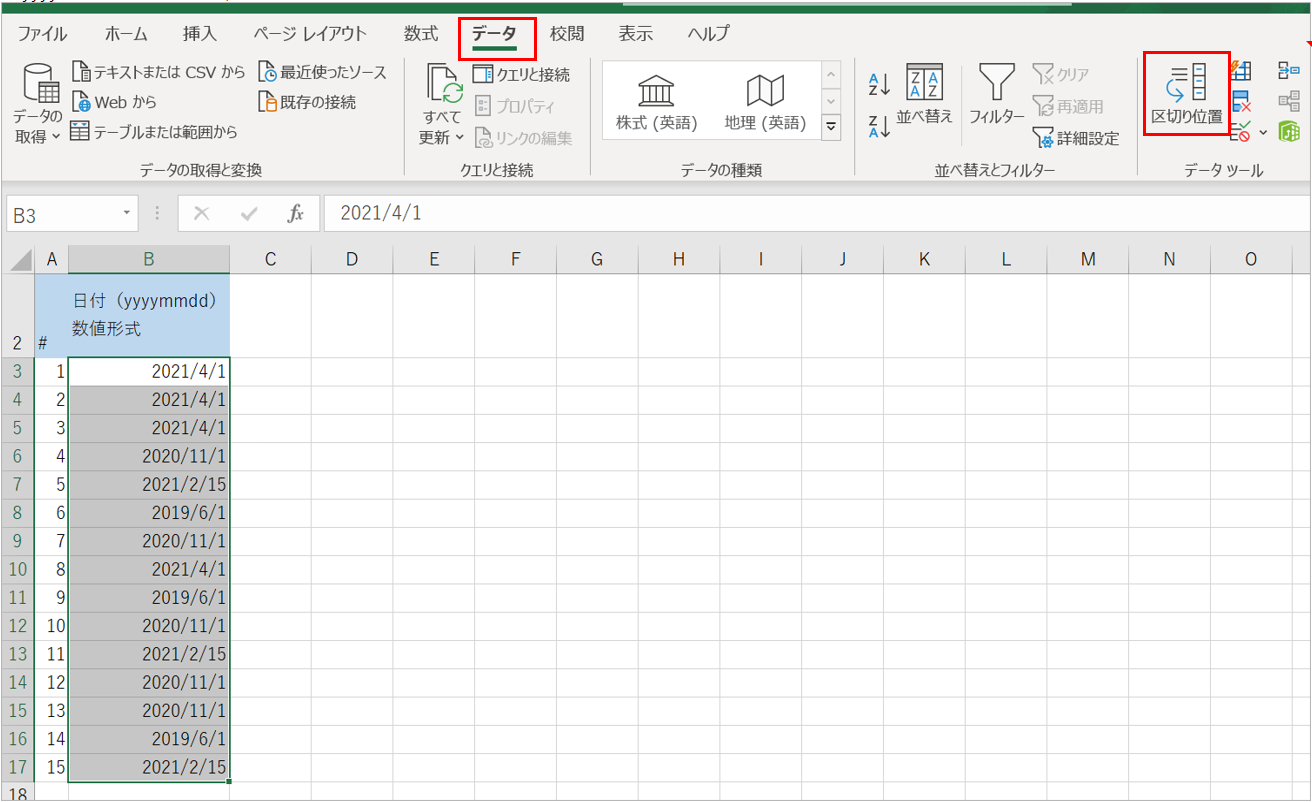Image resolution: width=1312 pixels, height=802 pixels.
Task: Click the 詳細設定 filter button
Action: [x=1076, y=138]
